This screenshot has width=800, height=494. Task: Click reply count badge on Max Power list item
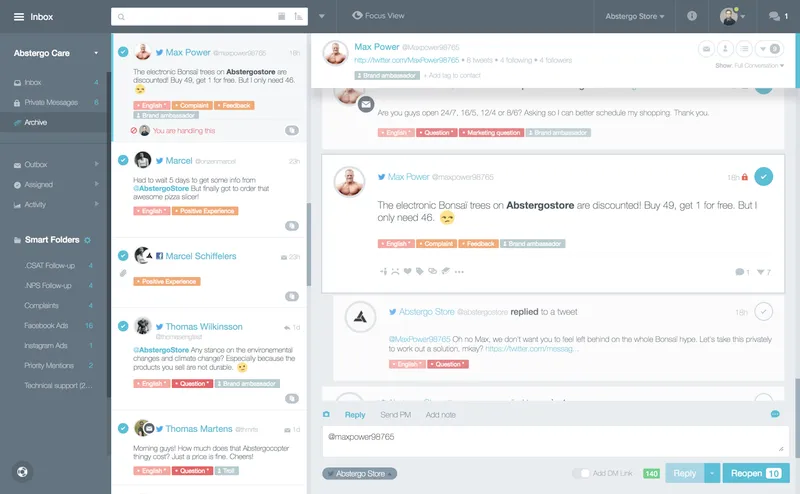pyautogui.click(x=292, y=131)
